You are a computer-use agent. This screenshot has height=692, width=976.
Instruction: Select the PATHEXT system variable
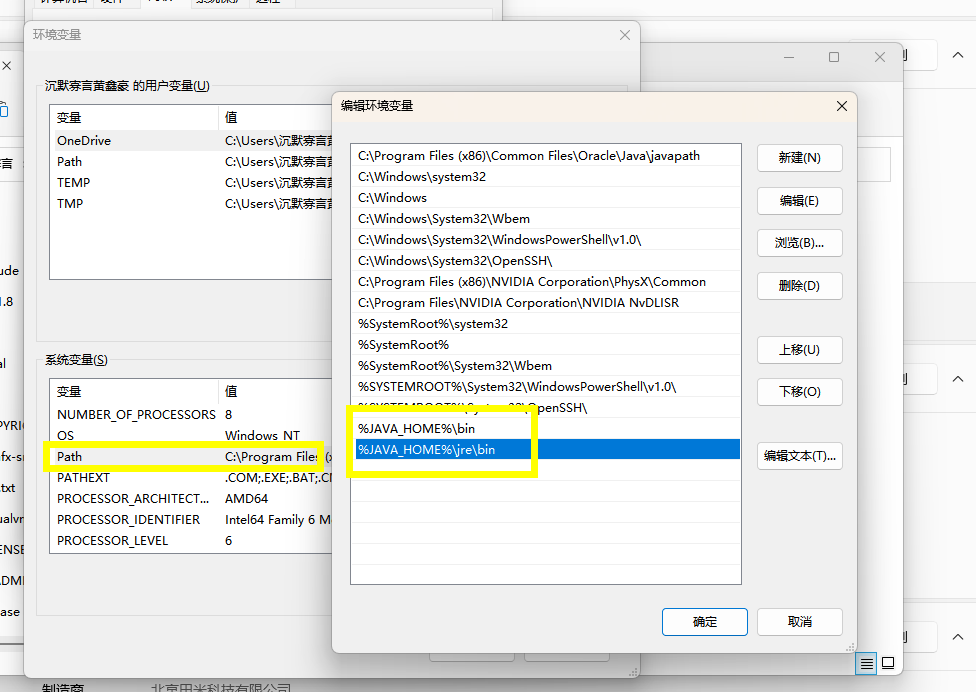(194, 478)
